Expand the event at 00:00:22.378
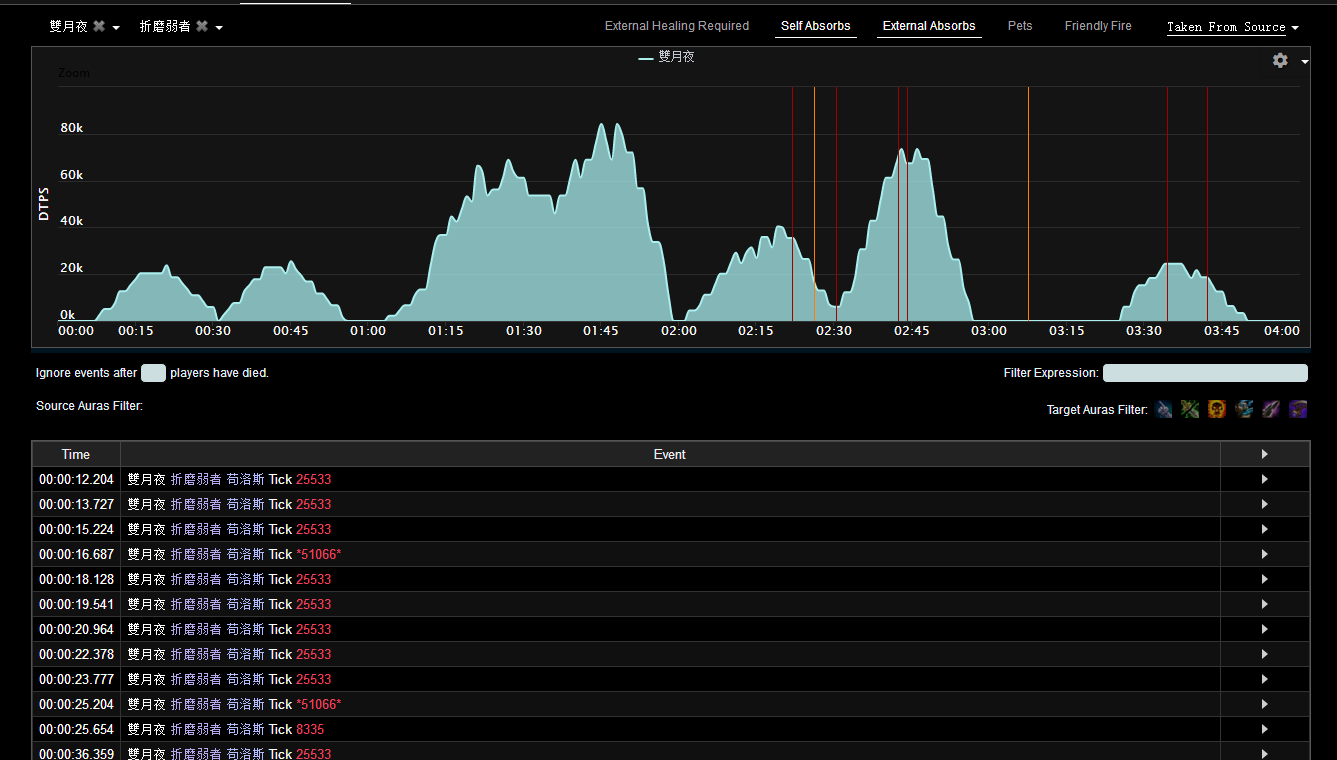The image size is (1337, 760). (1265, 654)
